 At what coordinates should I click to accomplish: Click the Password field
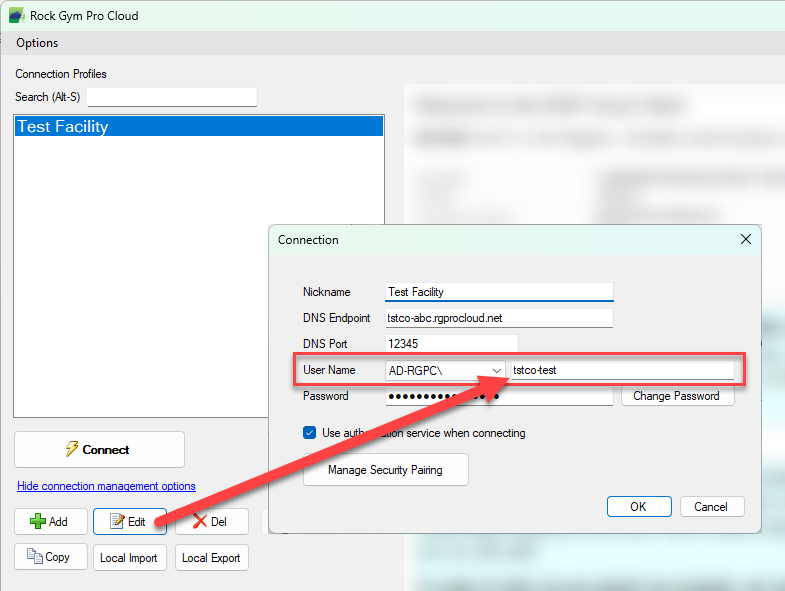(x=499, y=396)
